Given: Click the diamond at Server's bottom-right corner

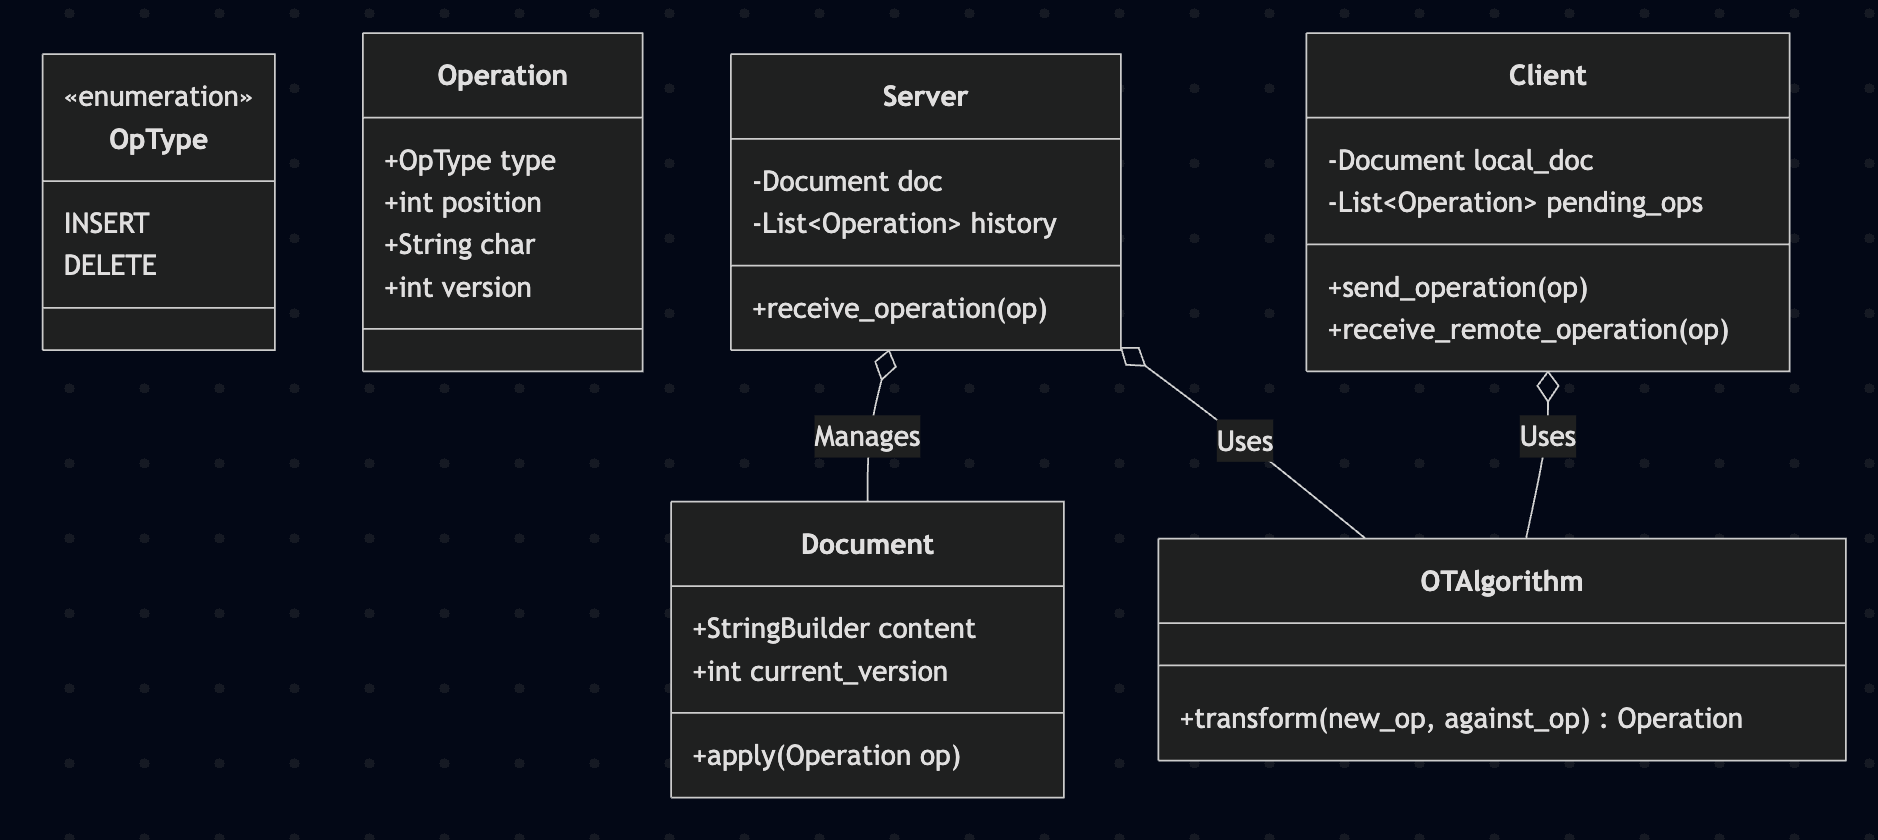Looking at the screenshot, I should (1133, 356).
